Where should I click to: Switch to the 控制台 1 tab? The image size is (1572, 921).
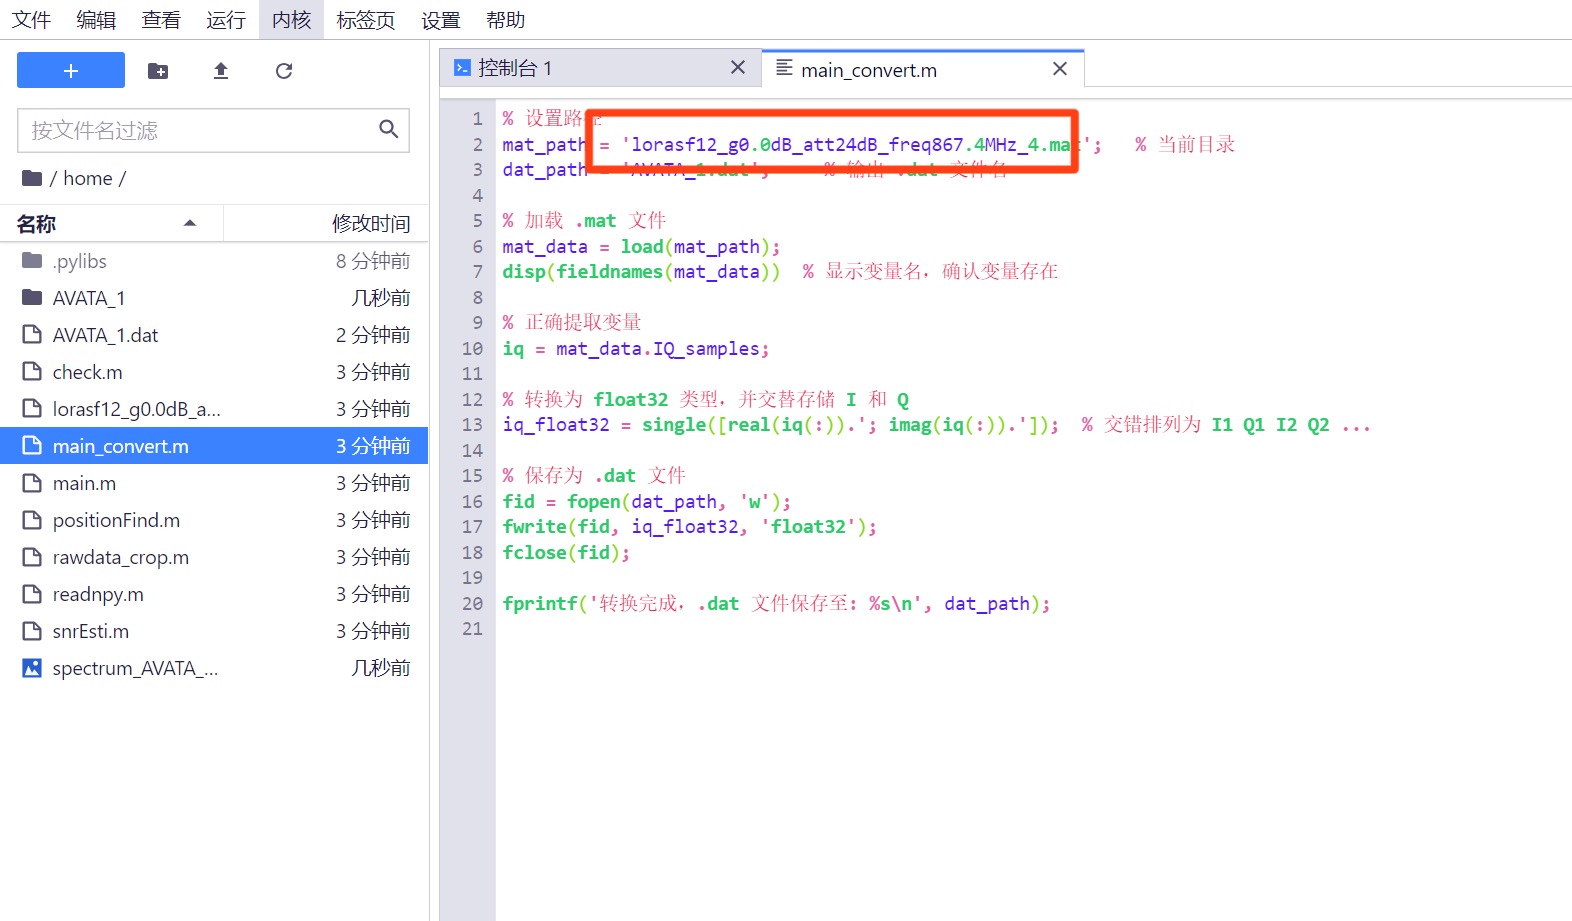click(514, 68)
